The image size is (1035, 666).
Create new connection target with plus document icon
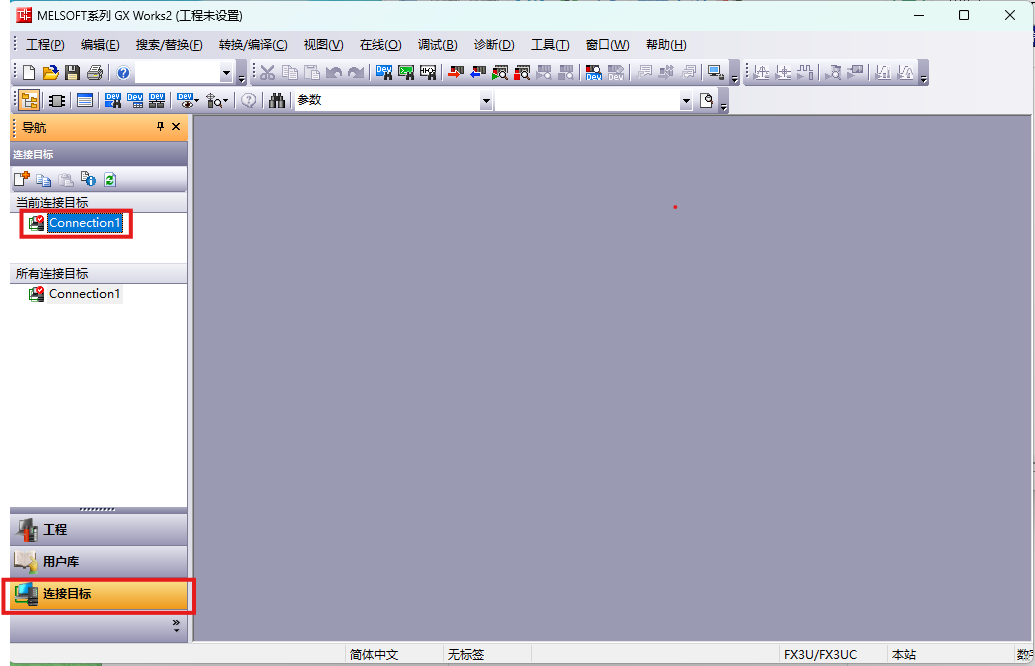(x=22, y=179)
